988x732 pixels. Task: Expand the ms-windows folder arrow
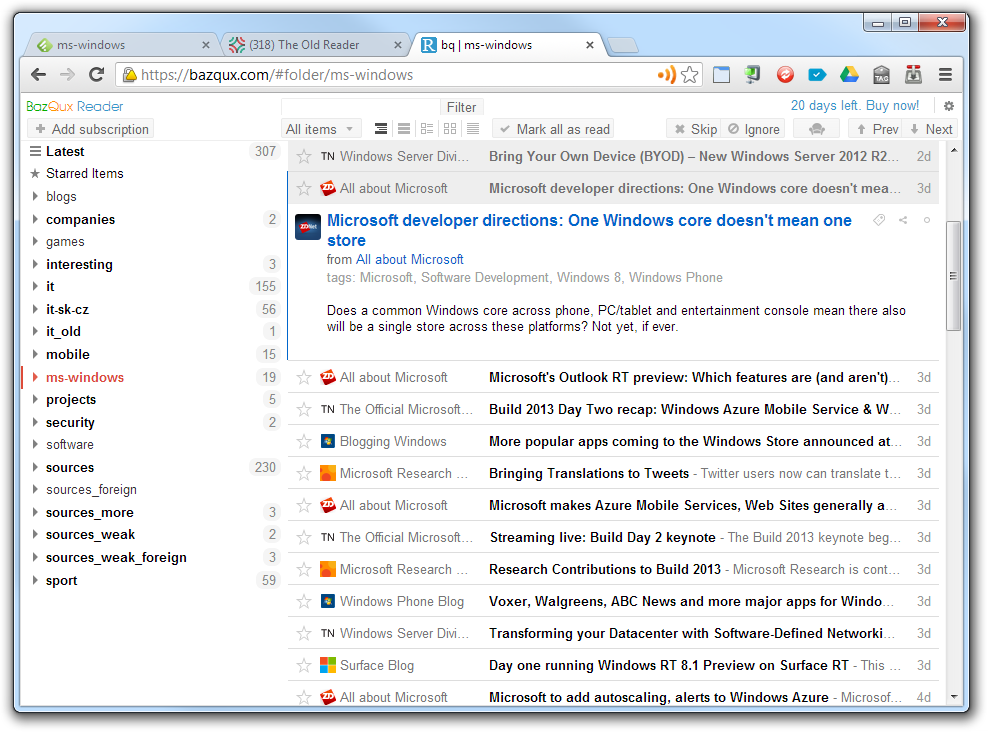click(x=35, y=377)
